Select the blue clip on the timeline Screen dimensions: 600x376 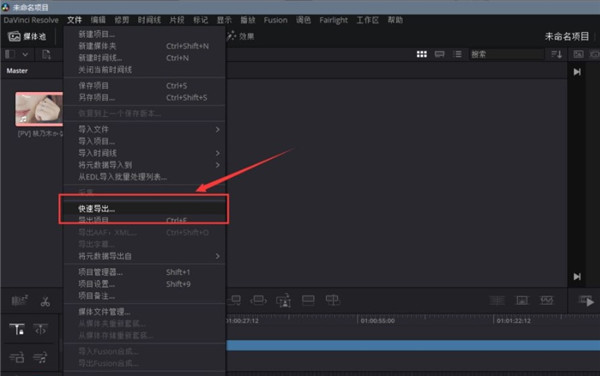pyautogui.click(x=413, y=345)
